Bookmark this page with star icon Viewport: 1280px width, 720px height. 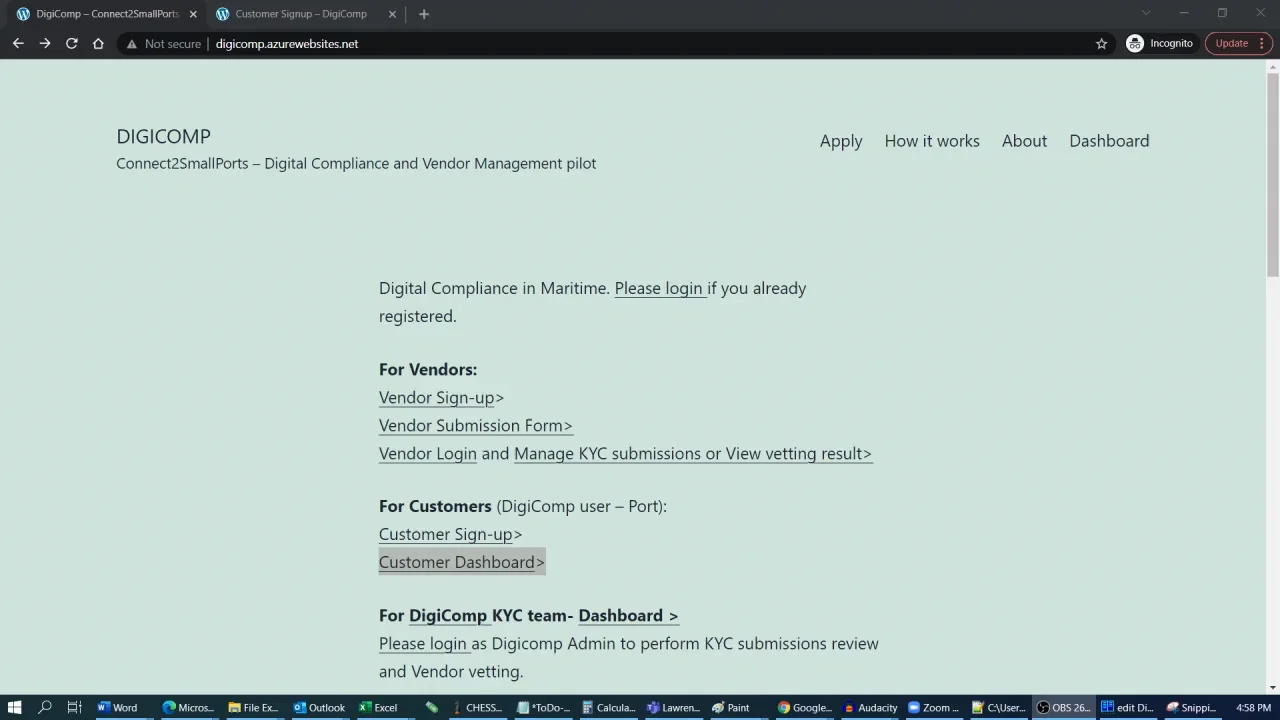[1102, 43]
